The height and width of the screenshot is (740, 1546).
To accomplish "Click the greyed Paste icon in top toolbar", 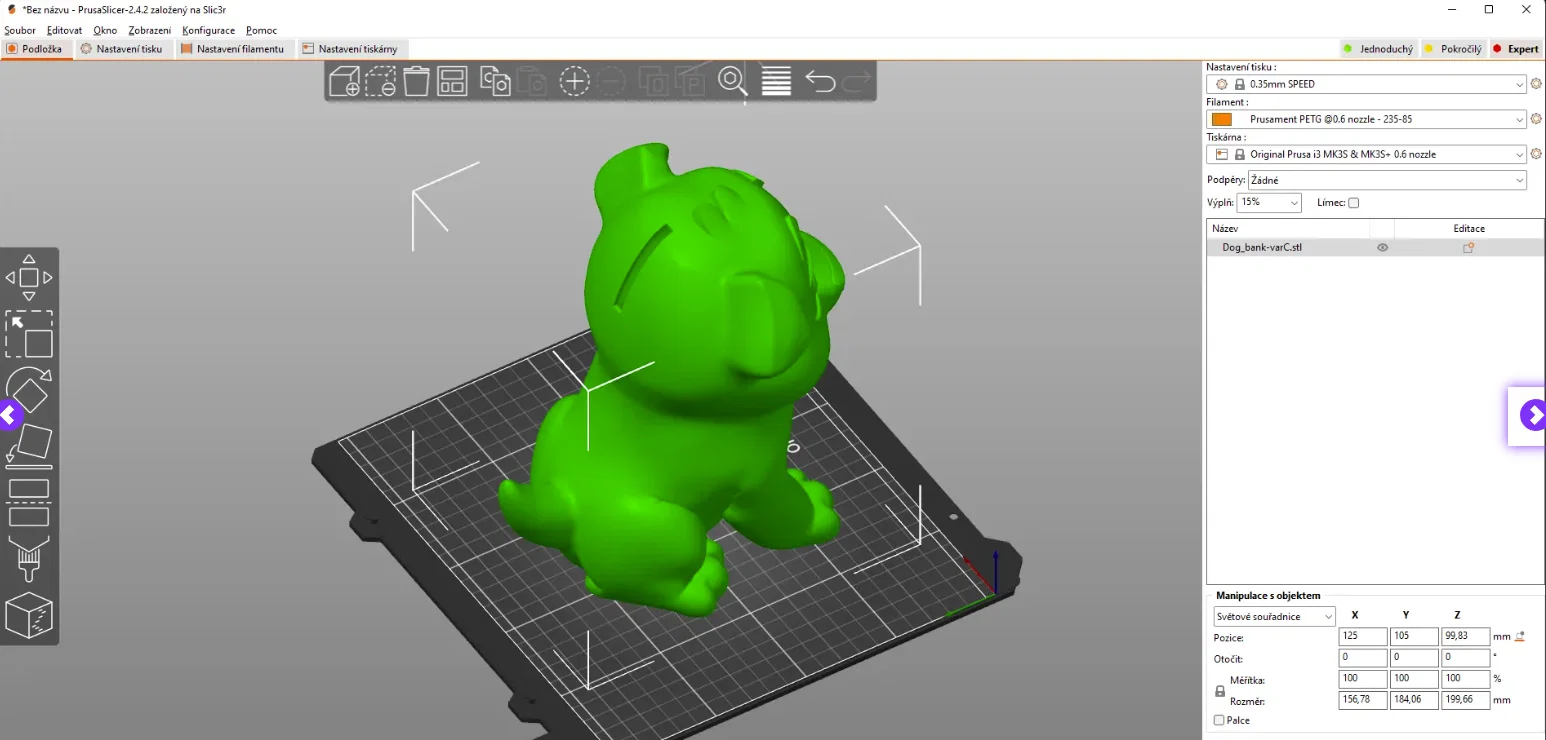I will point(531,81).
